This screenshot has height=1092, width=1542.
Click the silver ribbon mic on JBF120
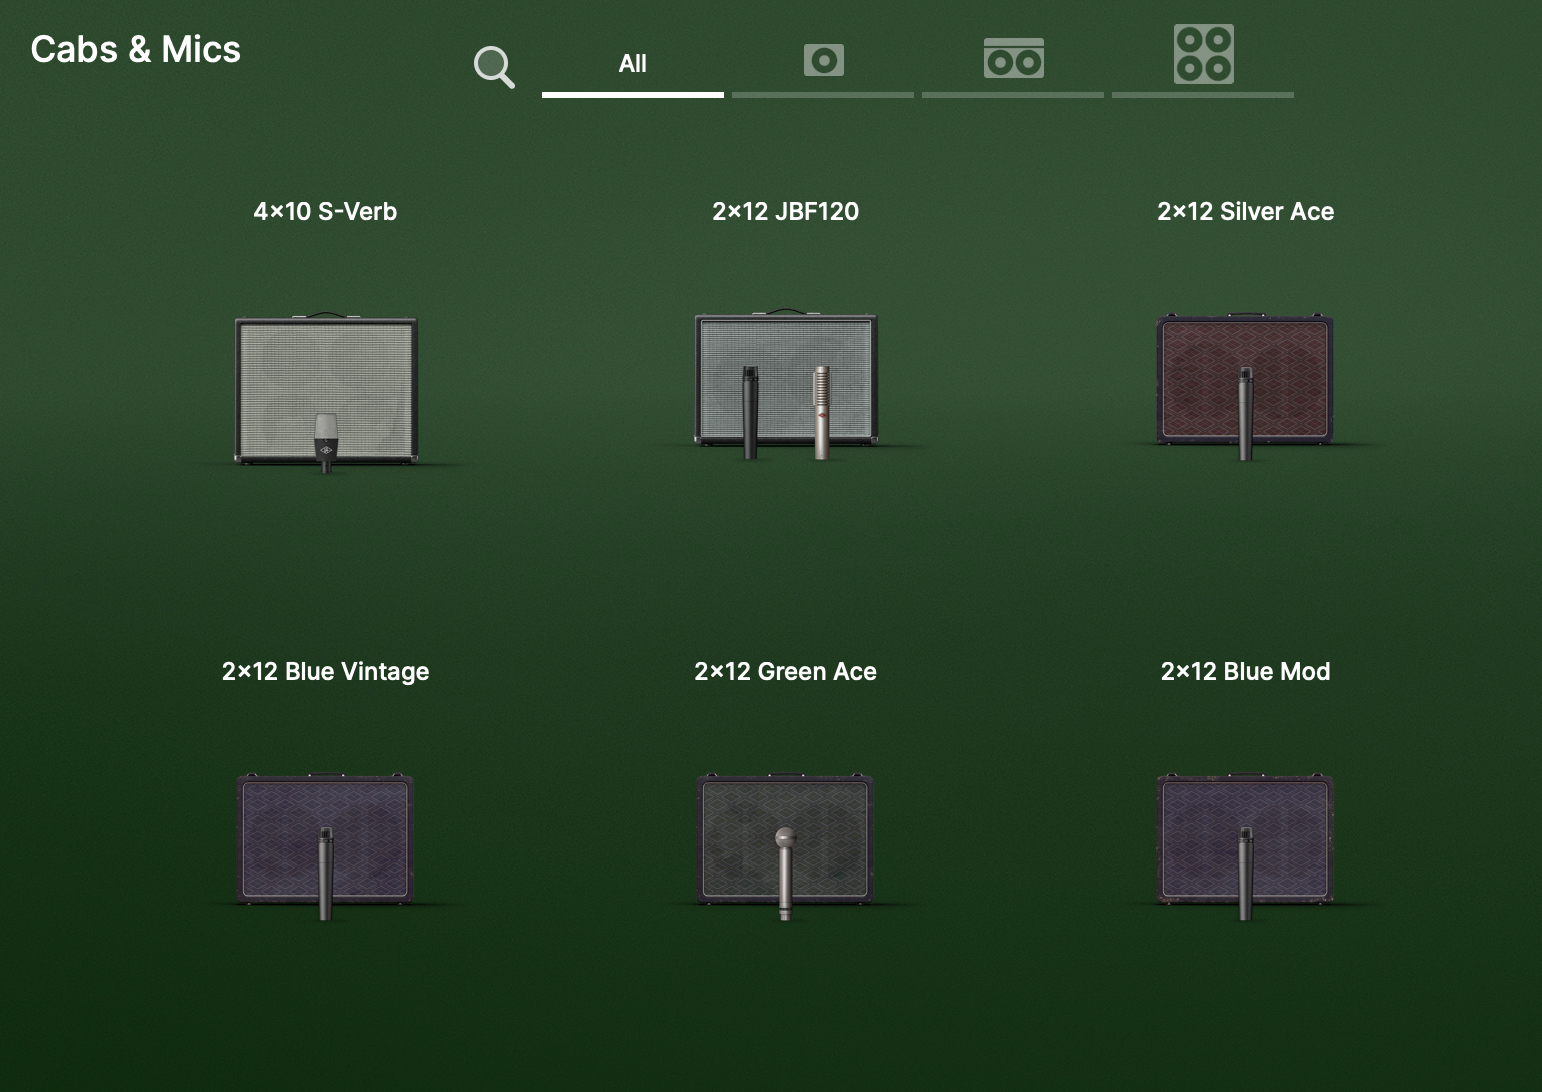(822, 412)
